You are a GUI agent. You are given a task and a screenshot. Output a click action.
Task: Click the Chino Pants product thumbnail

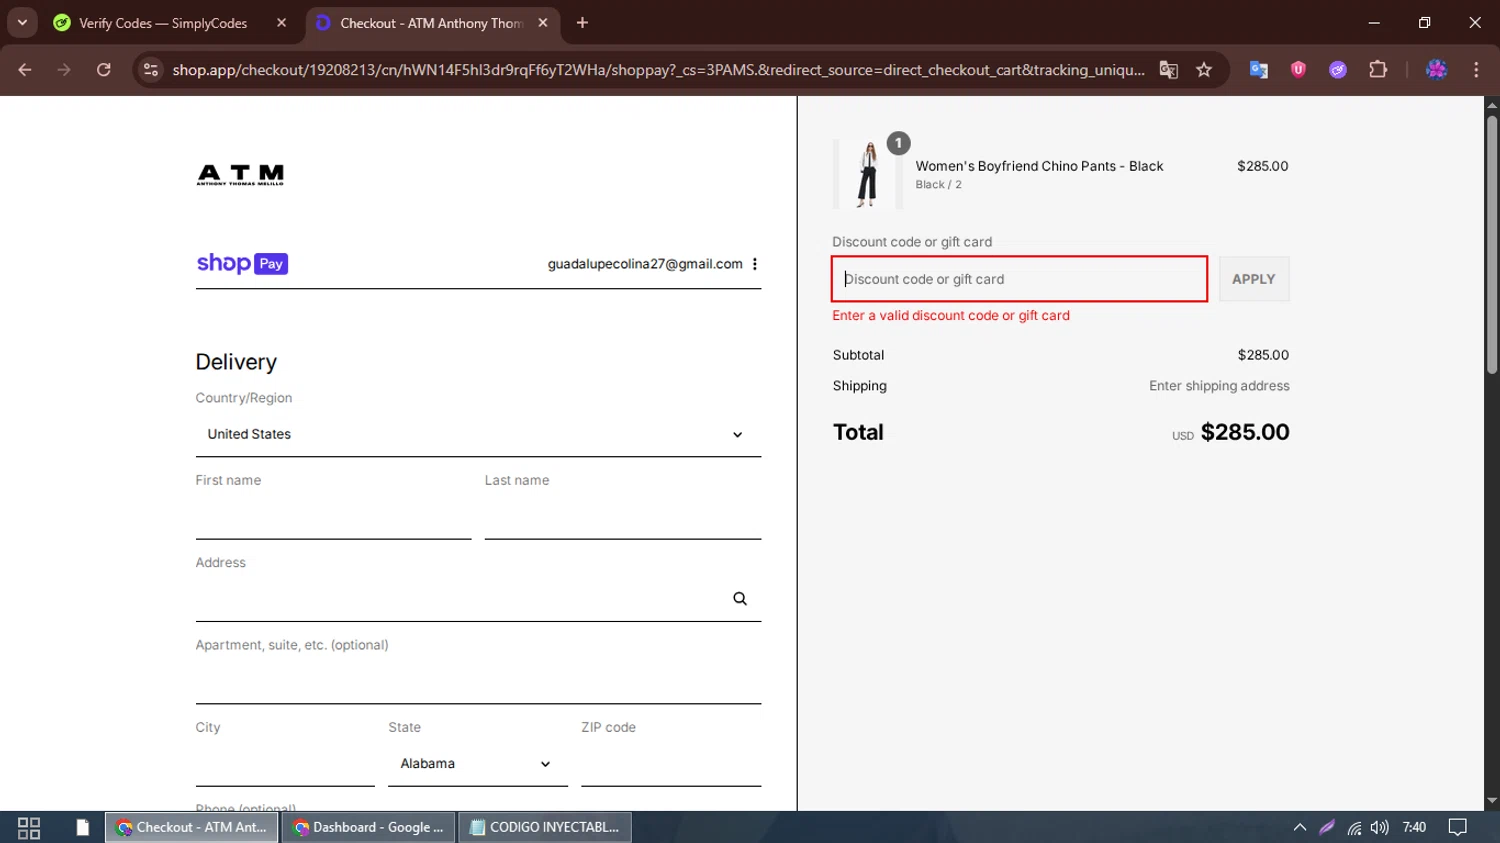coord(867,174)
